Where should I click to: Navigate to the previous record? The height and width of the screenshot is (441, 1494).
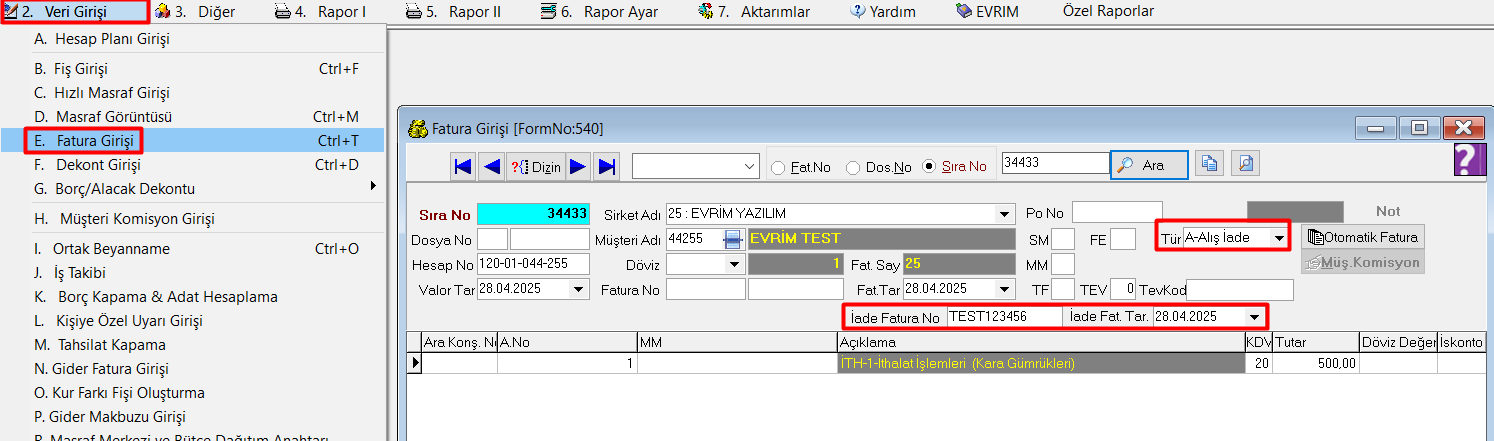(491, 167)
